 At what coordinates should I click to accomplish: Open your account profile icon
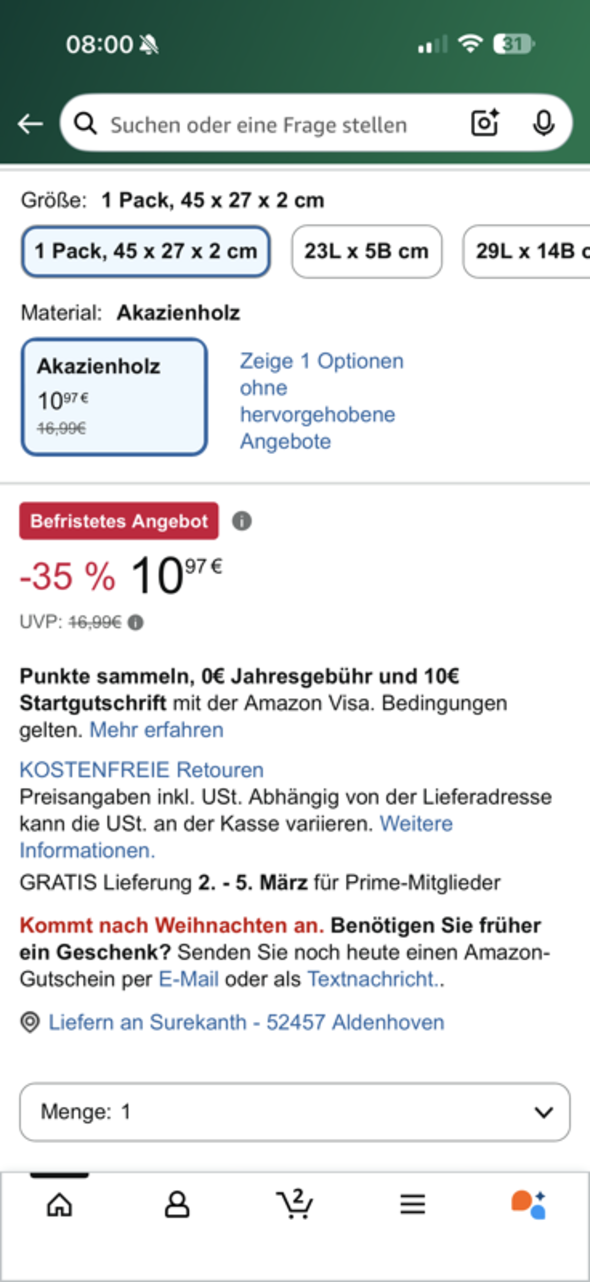click(x=176, y=1204)
